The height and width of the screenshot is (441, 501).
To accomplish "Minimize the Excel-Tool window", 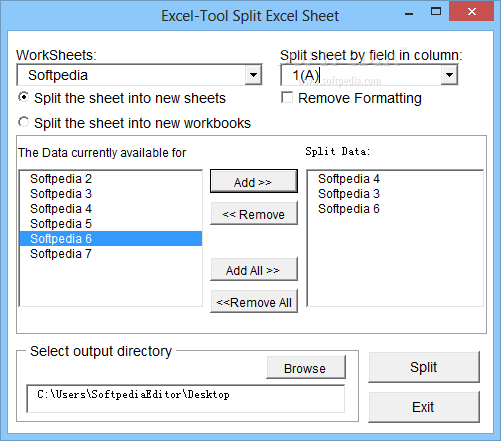I will [409, 12].
